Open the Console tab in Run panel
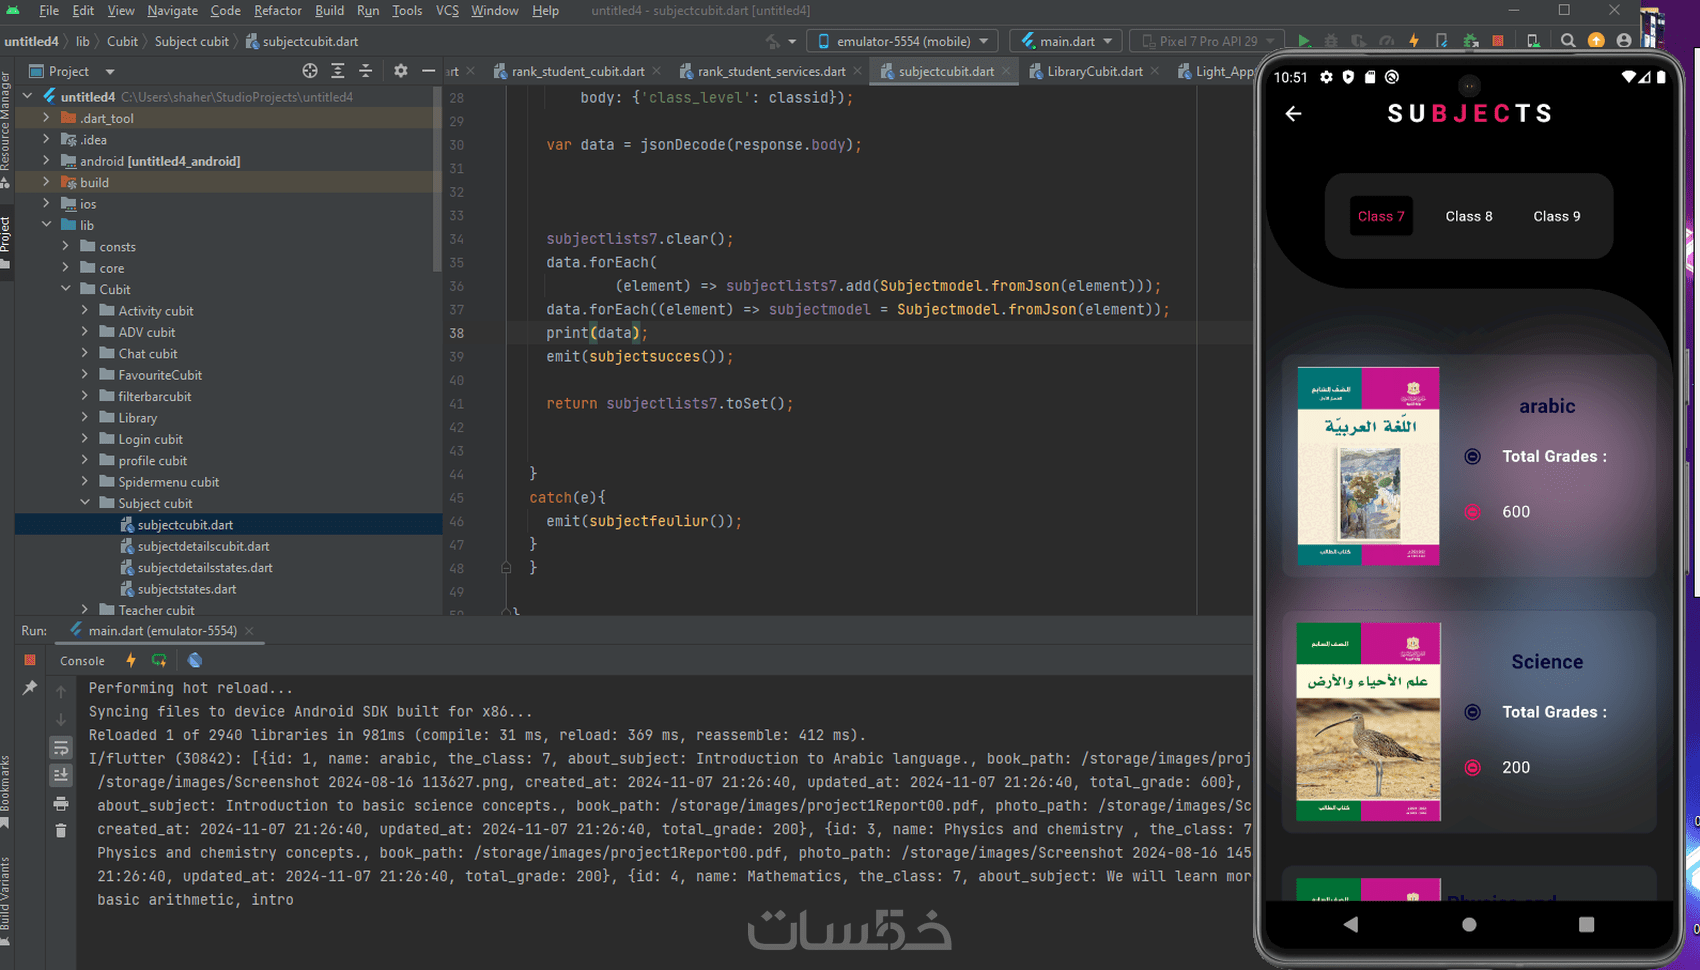The image size is (1700, 970). 82,660
